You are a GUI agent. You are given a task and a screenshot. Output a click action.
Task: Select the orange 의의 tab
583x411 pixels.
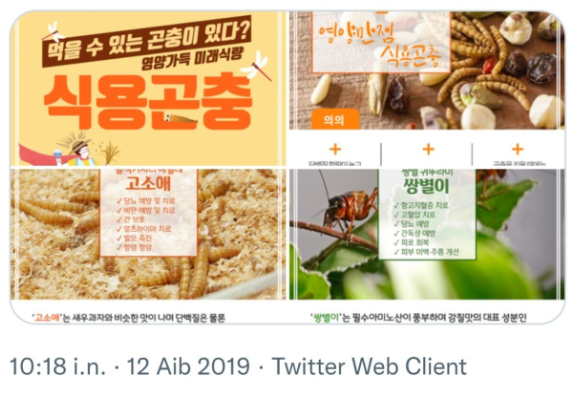click(335, 119)
